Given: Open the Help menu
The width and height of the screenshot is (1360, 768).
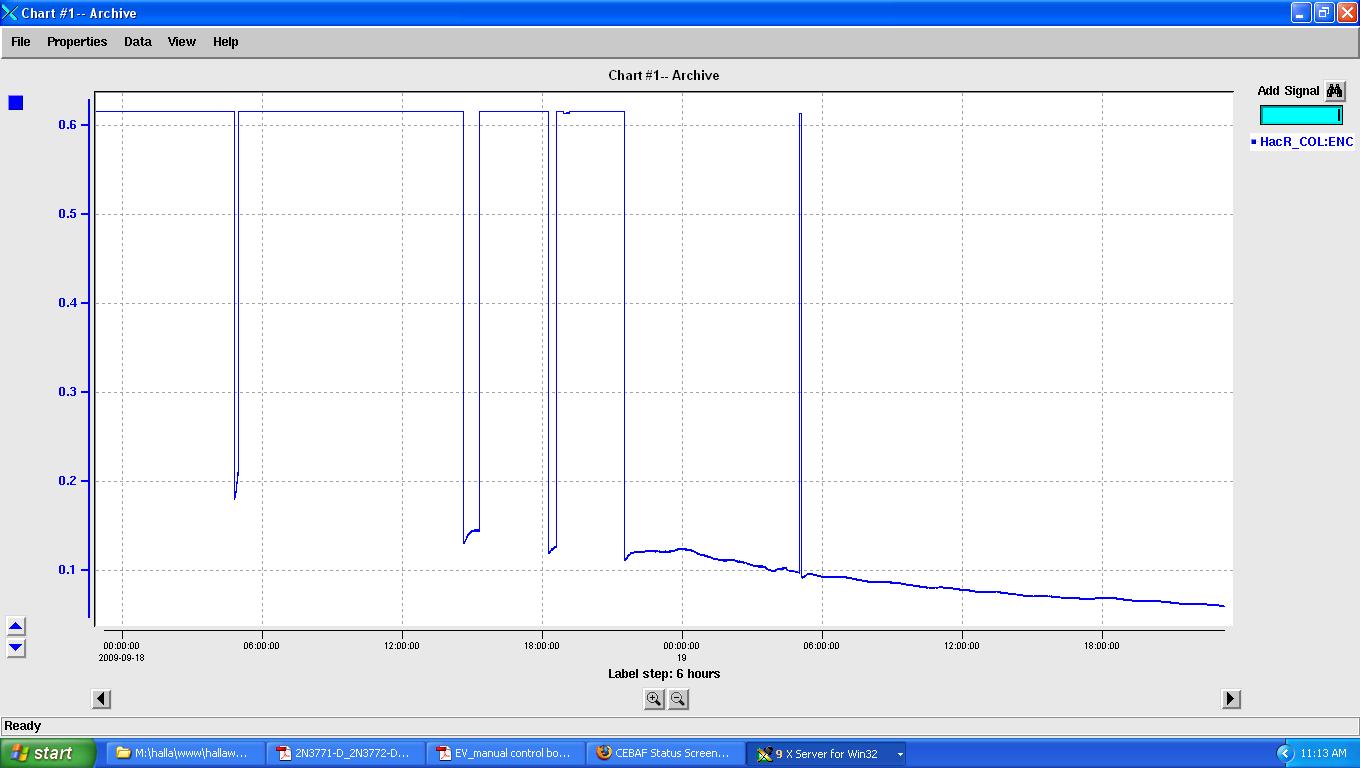Looking at the screenshot, I should (x=226, y=42).
